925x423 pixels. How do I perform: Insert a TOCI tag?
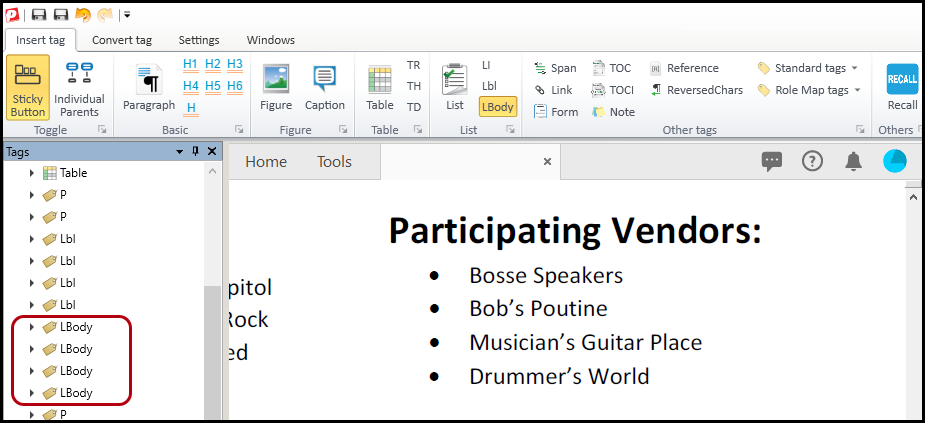coord(612,90)
